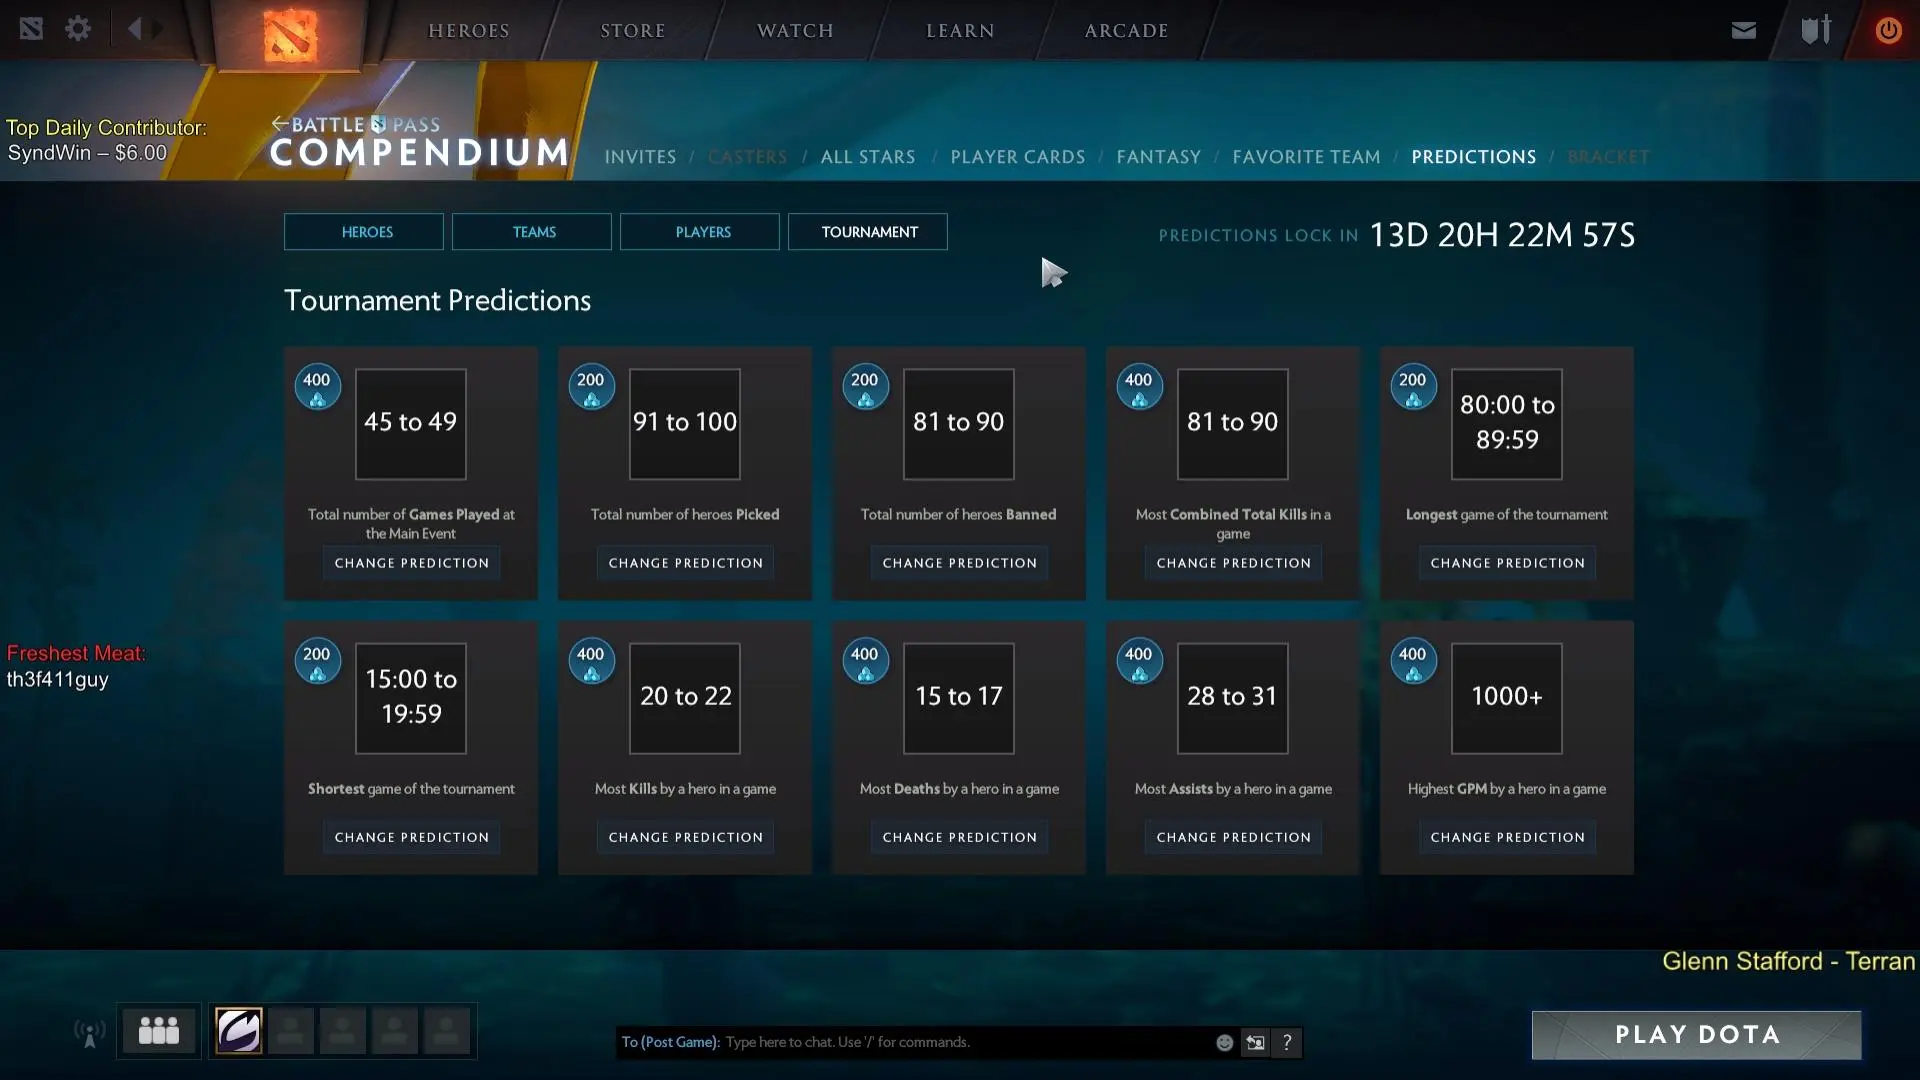Change prediction for total heroes Banned
The image size is (1920, 1080).
959,563
